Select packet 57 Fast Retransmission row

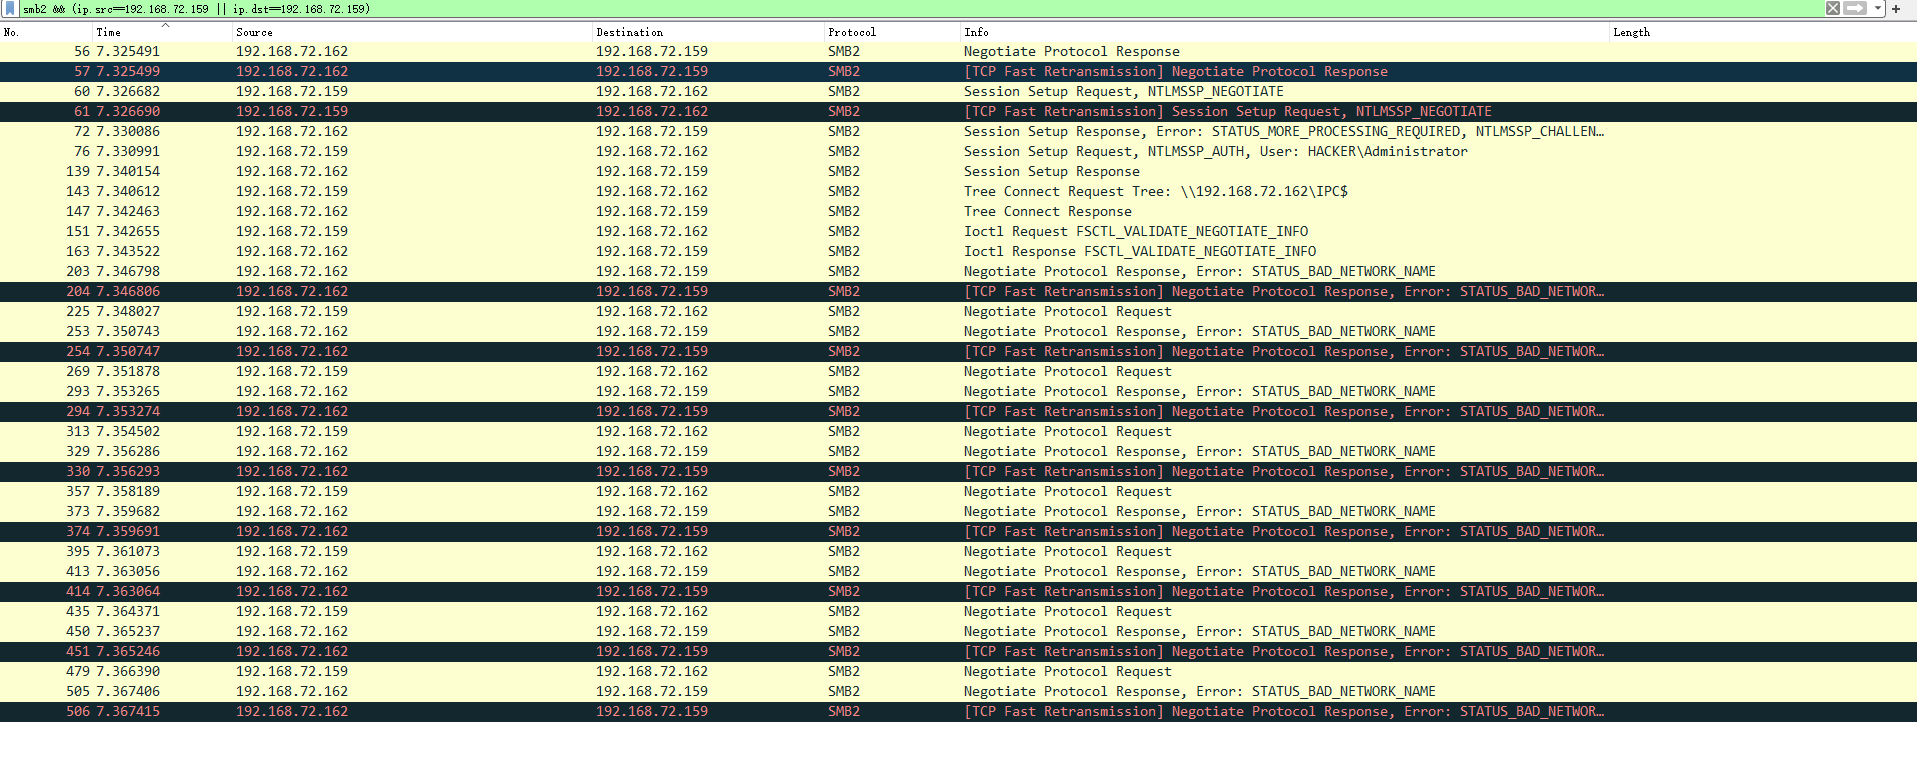[958, 72]
